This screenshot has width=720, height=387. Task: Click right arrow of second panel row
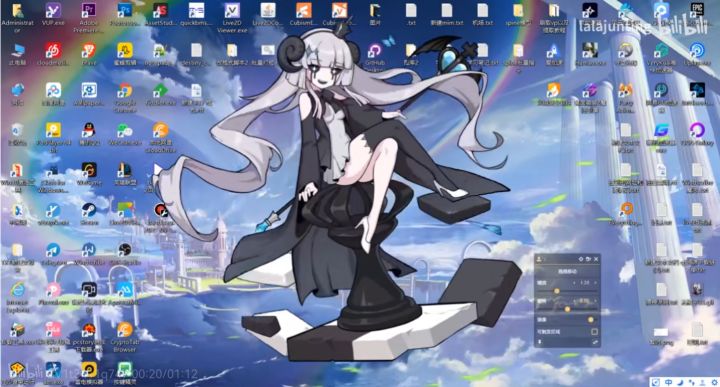tap(596, 301)
